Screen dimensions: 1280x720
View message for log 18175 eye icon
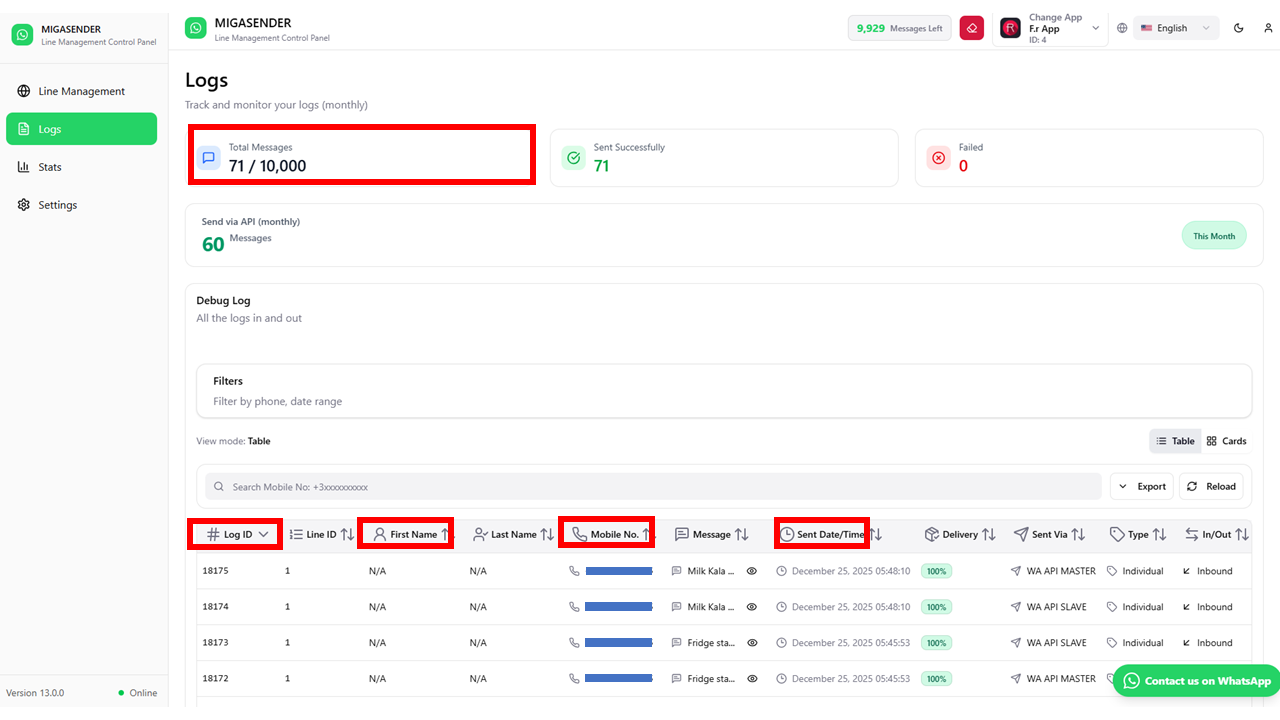point(752,571)
